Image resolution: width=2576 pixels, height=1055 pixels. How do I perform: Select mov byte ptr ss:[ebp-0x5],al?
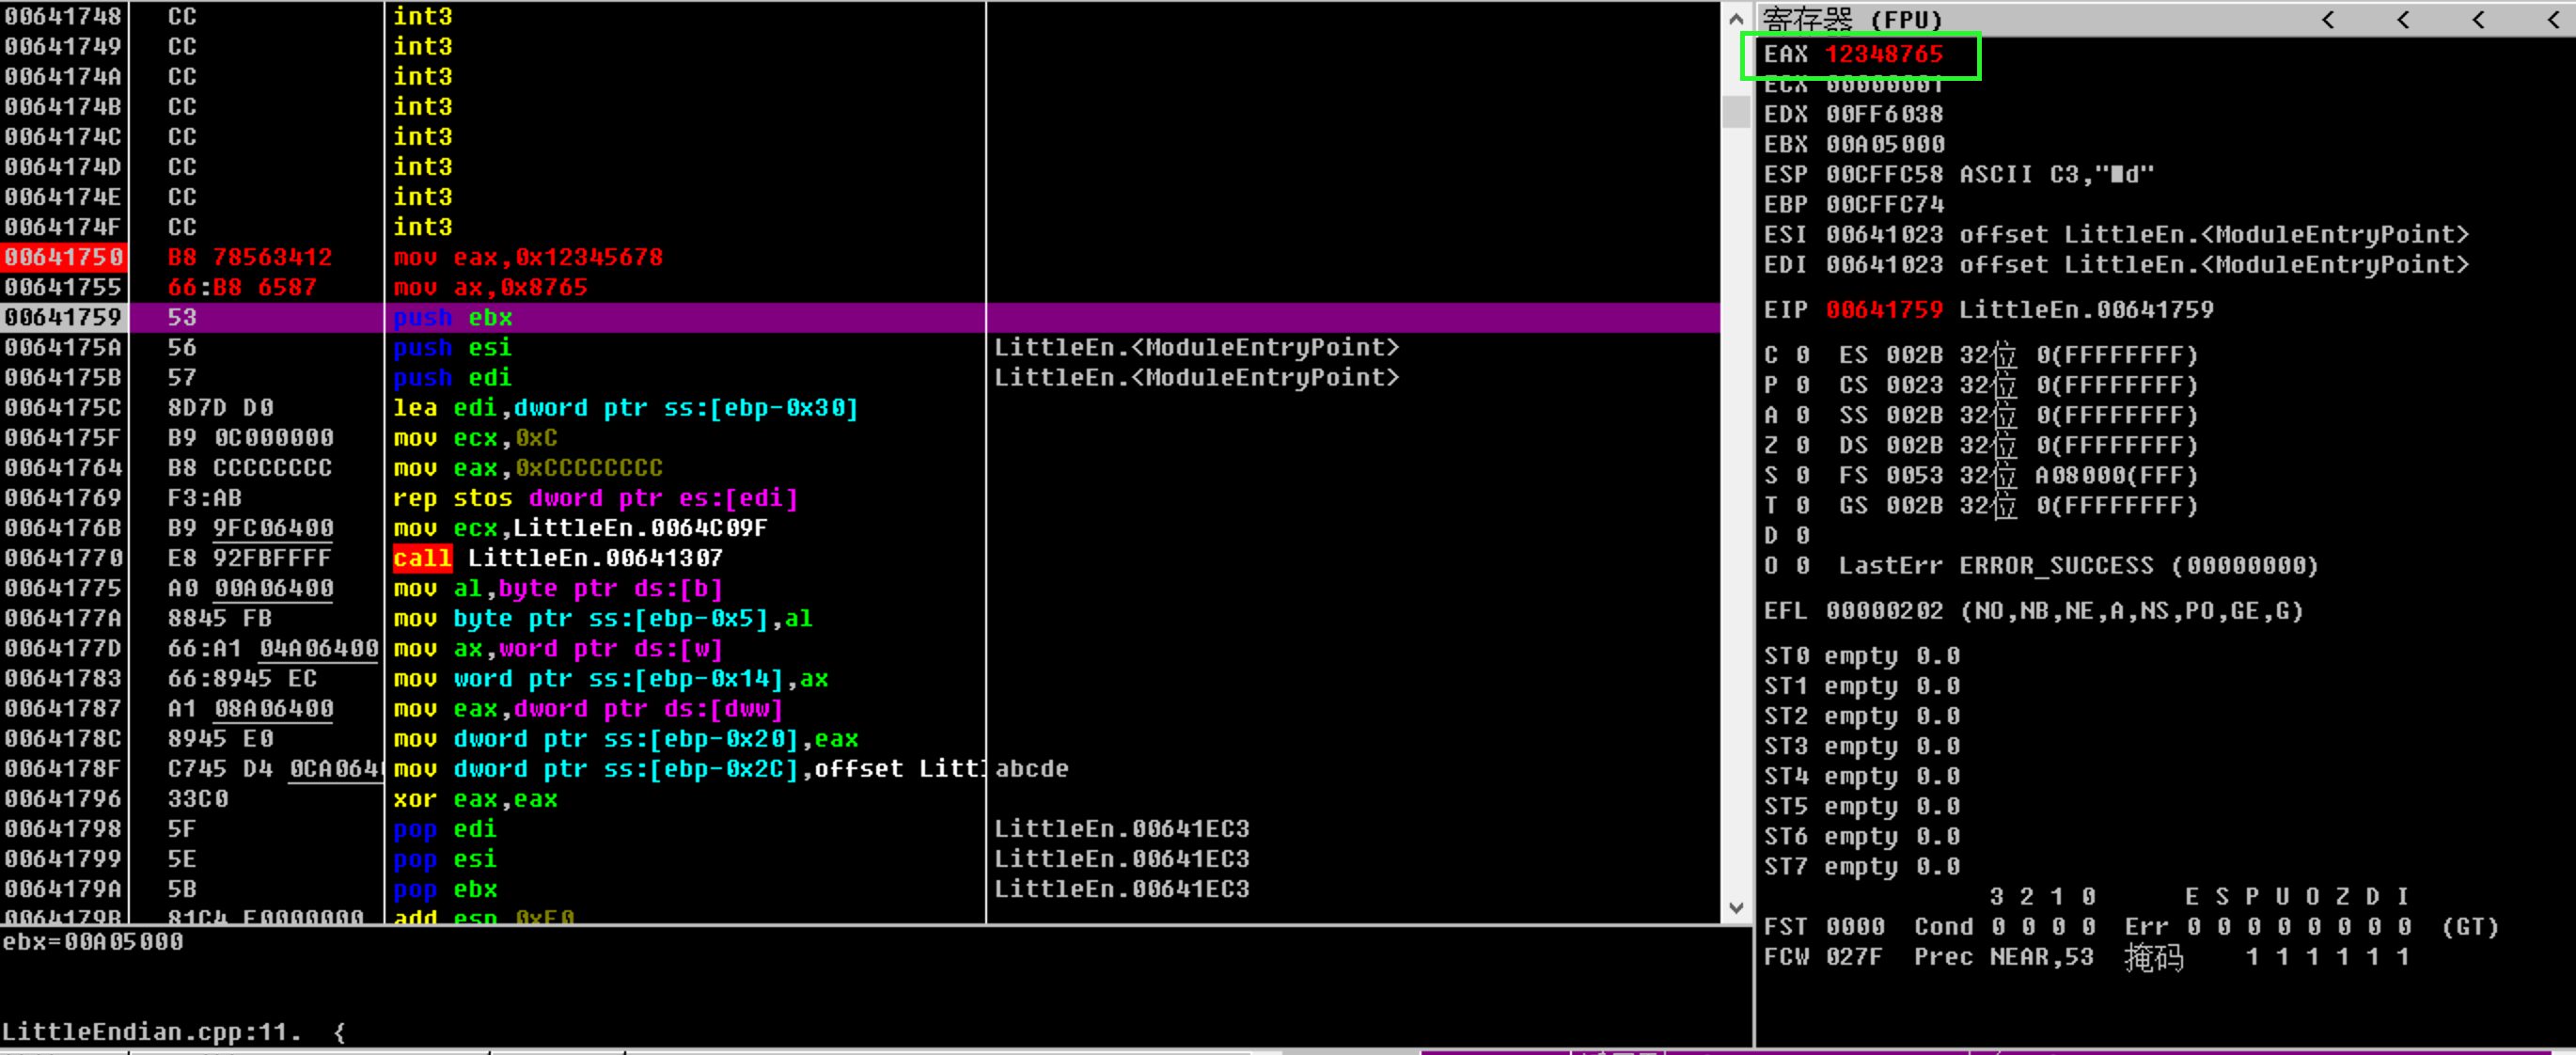pos(602,618)
